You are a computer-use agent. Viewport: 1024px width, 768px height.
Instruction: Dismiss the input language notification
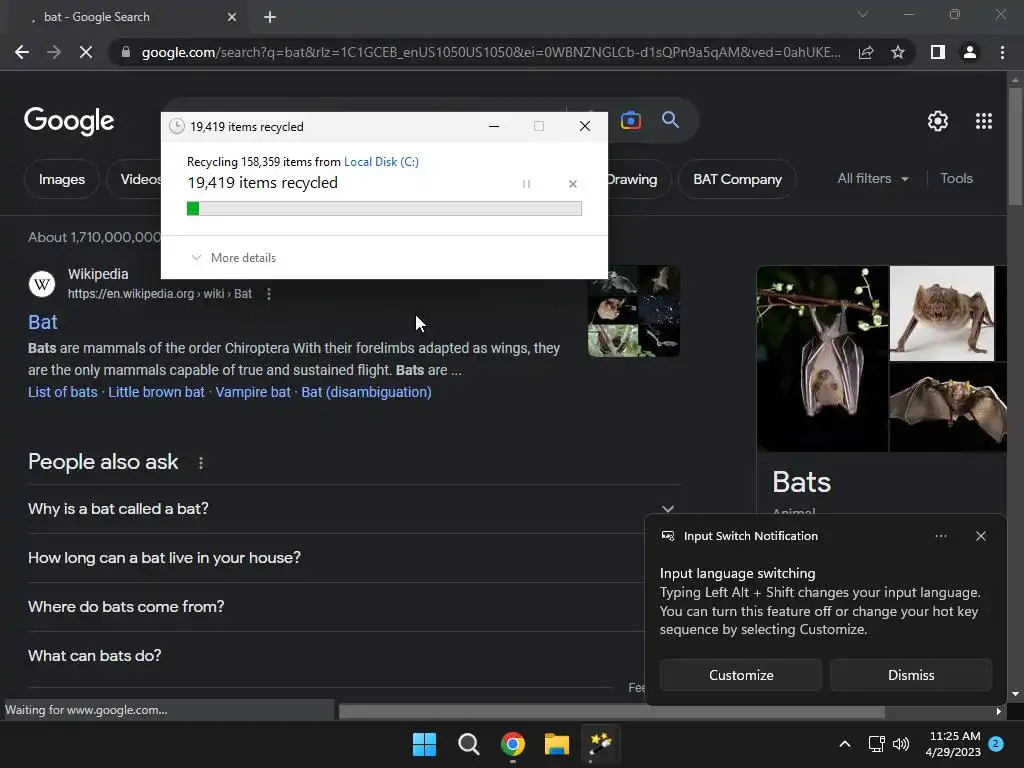910,675
